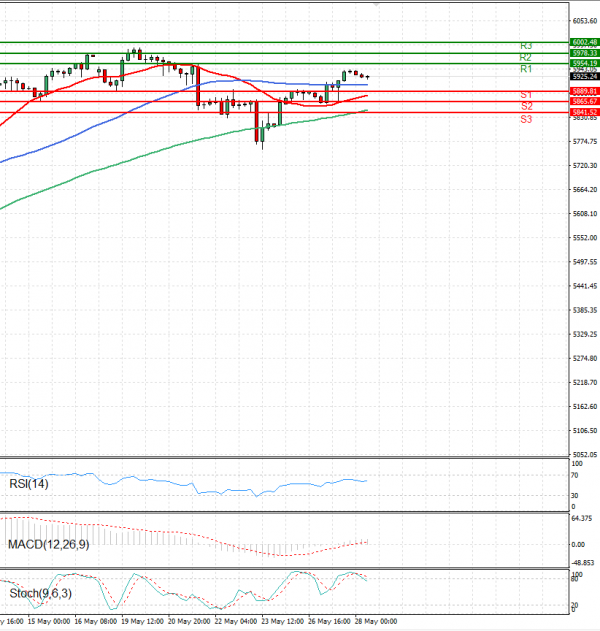
Task: Click the 6053.60 price axis value
Action: tap(585, 21)
